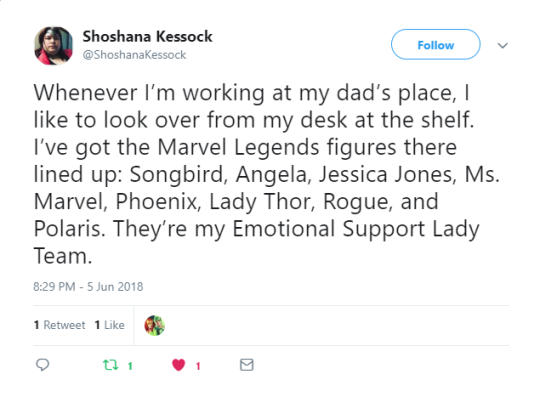Follow Shoshana Kessock with the Follow button

(436, 45)
